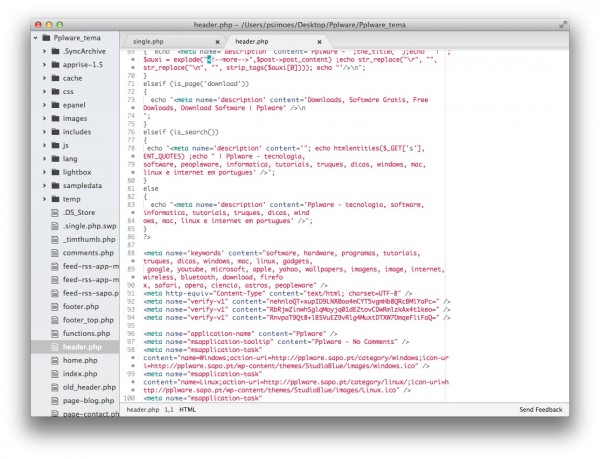
Task: Toggle fullscreen with the title bar arrows icon
Action: click(x=562, y=25)
